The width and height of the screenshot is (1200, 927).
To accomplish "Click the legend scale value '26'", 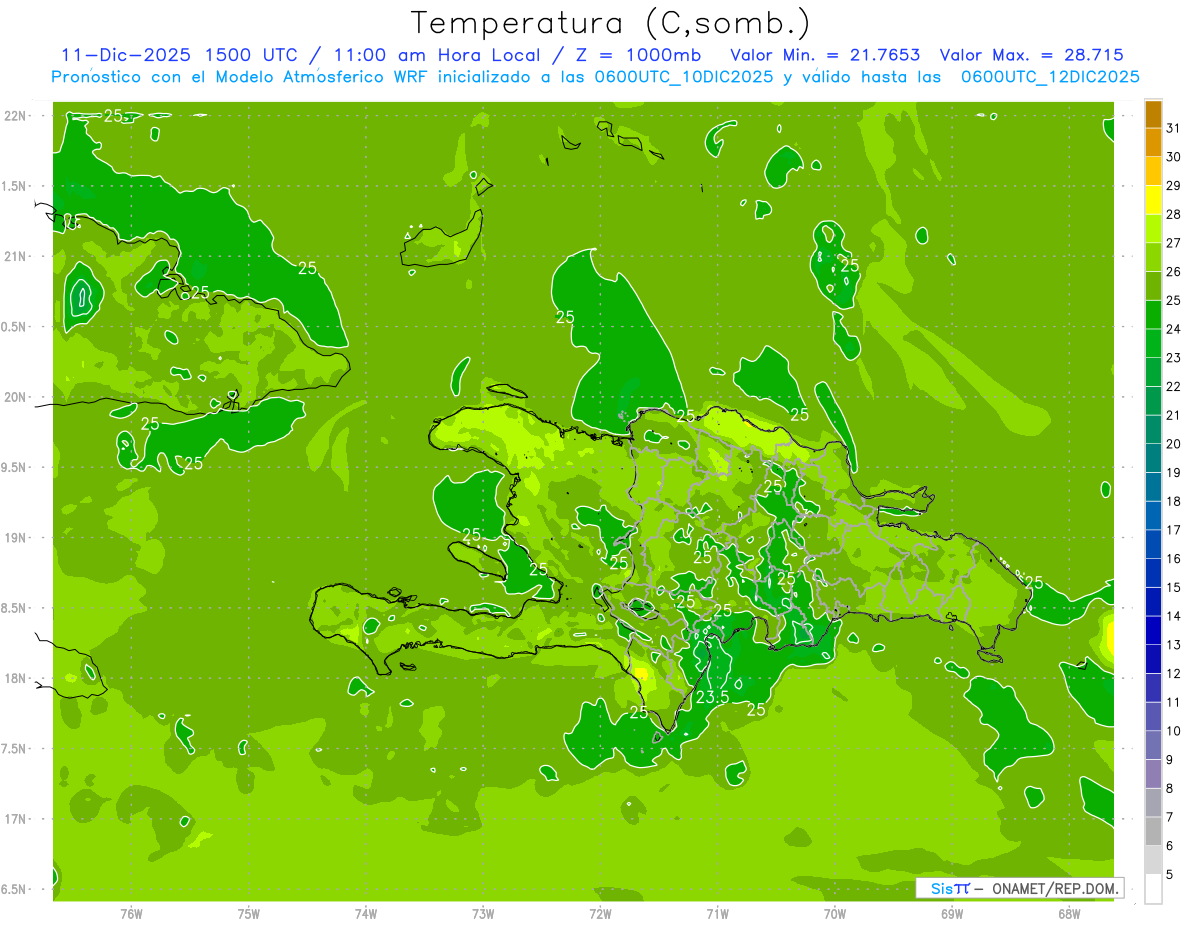I will coord(1173,272).
